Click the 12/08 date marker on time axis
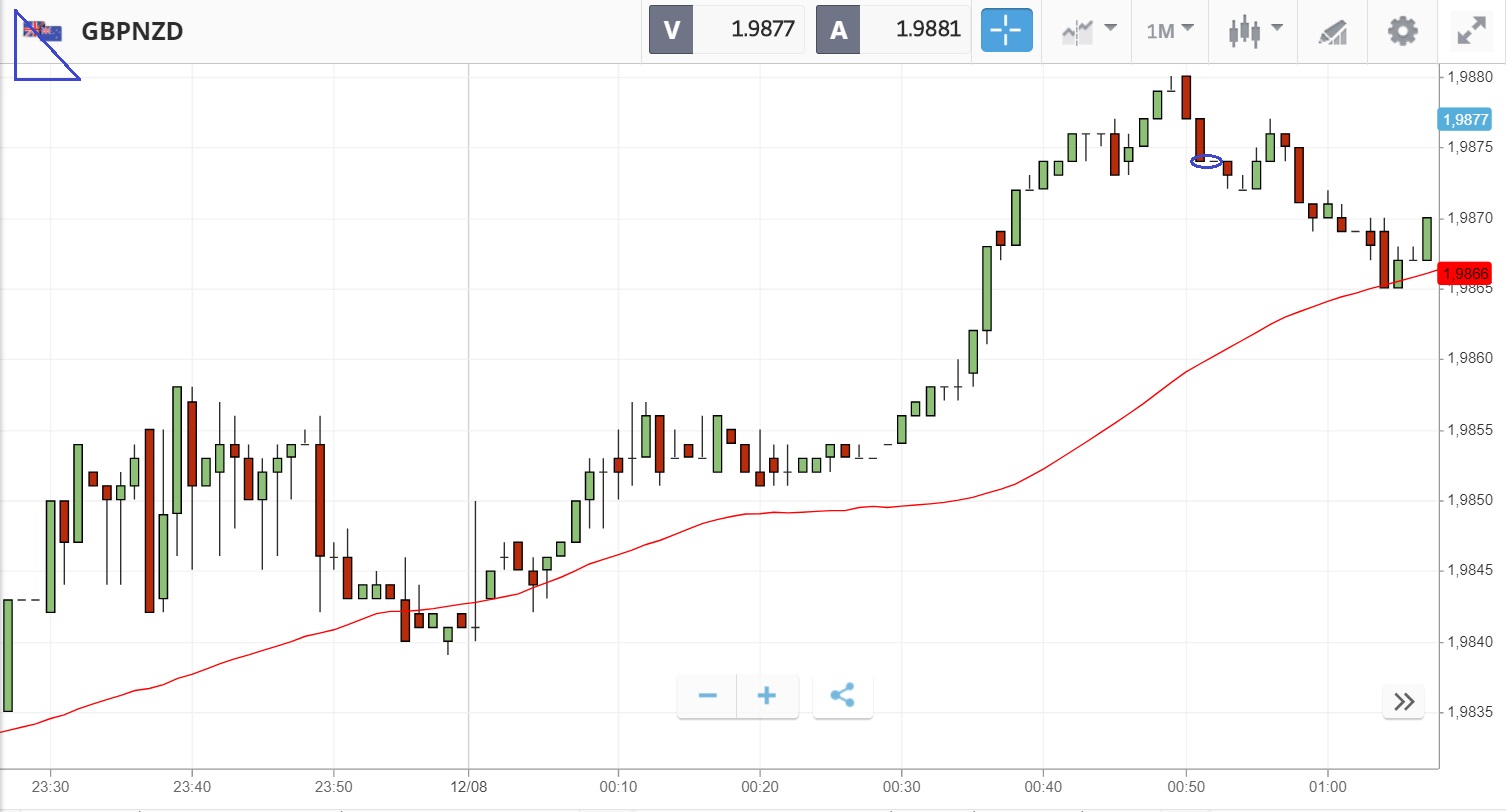1506x812 pixels. point(468,787)
